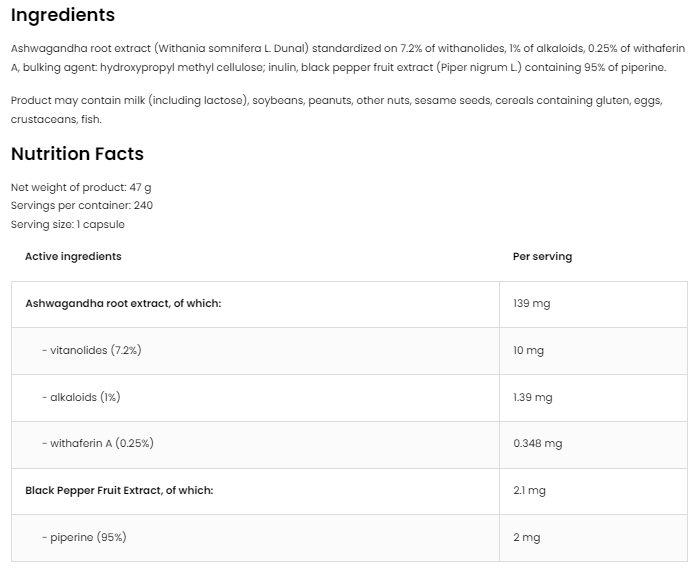Click the allergen warning paragraph about milk
The width and height of the screenshot is (698, 573).
tap(336, 110)
